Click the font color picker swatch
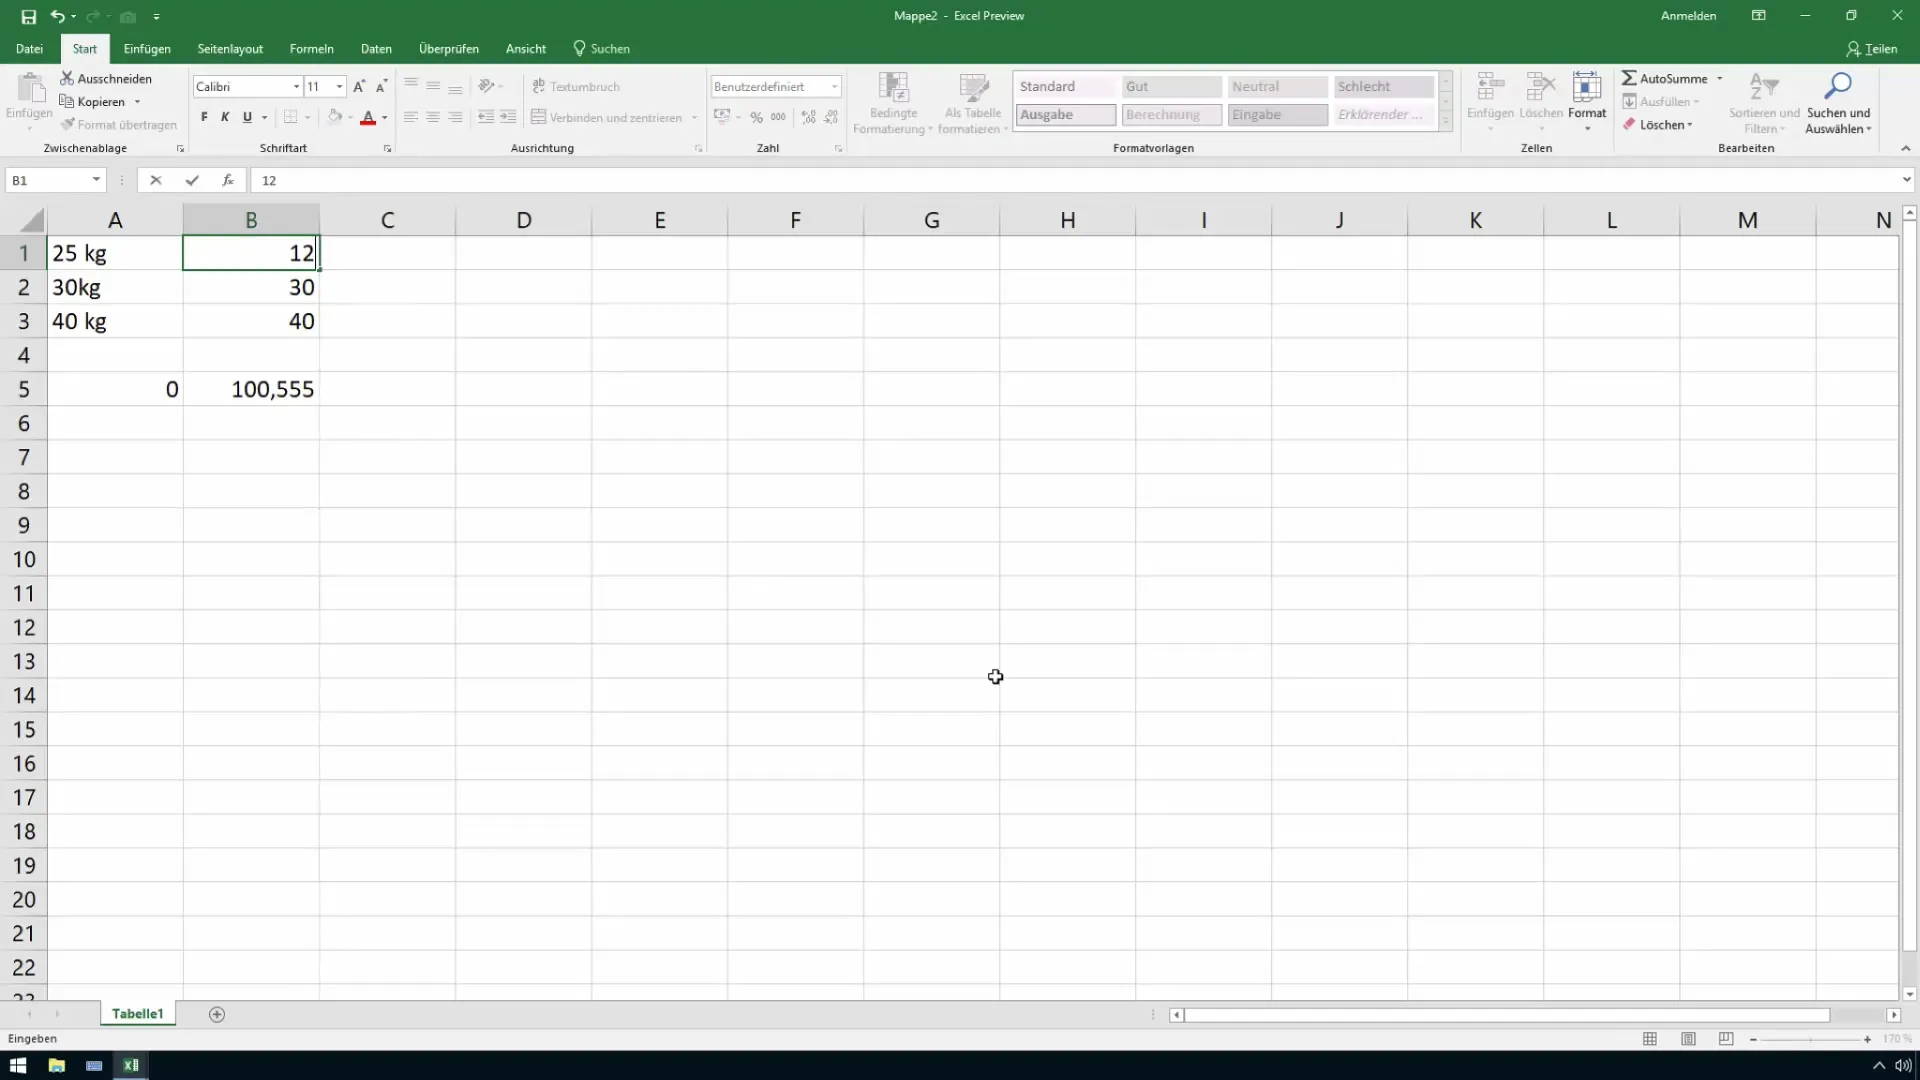This screenshot has height=1080, width=1920. coord(368,123)
